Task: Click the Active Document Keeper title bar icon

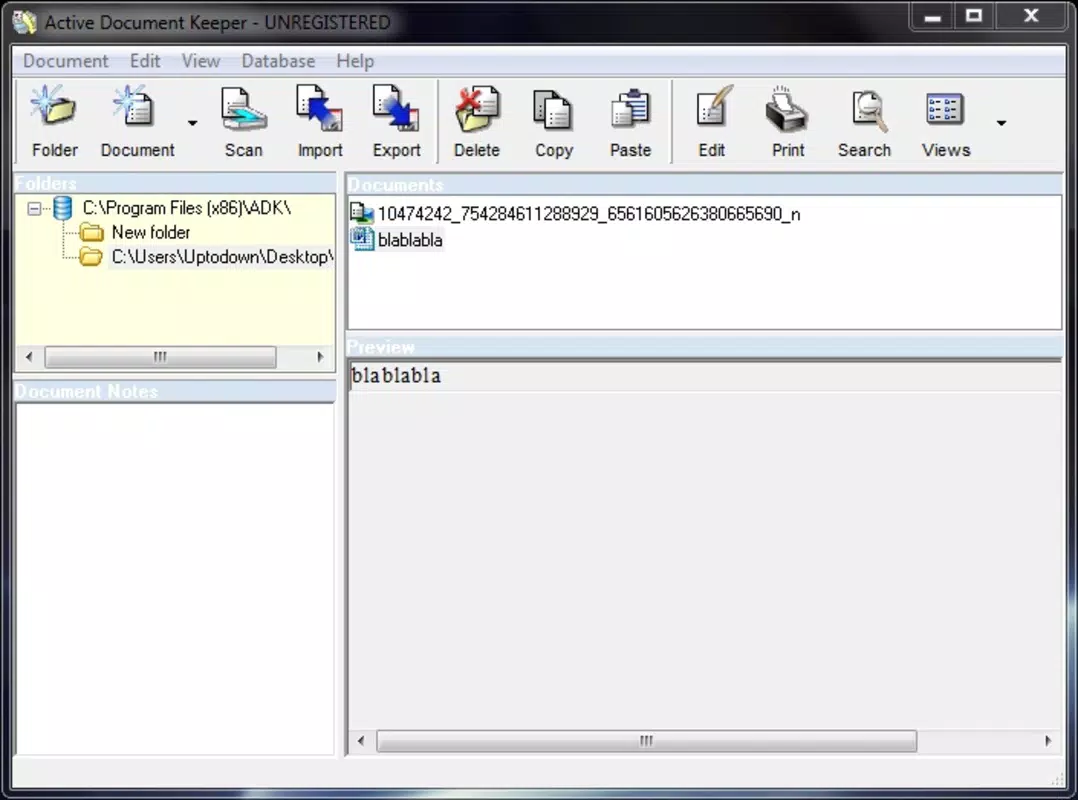Action: [x=25, y=22]
